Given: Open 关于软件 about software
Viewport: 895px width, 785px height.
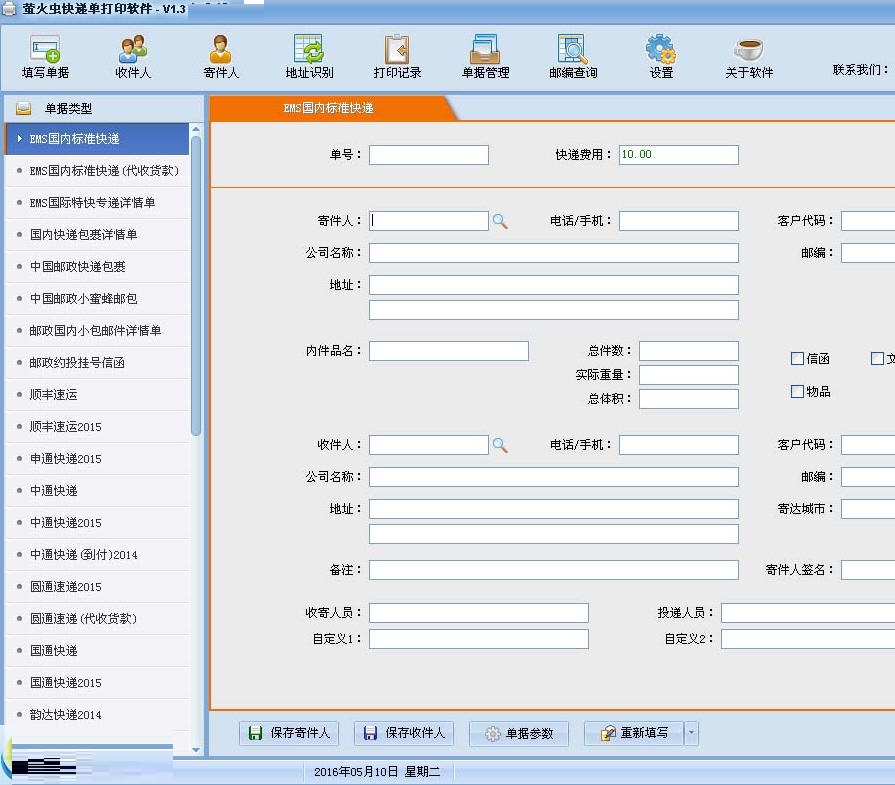Looking at the screenshot, I should [x=749, y=57].
